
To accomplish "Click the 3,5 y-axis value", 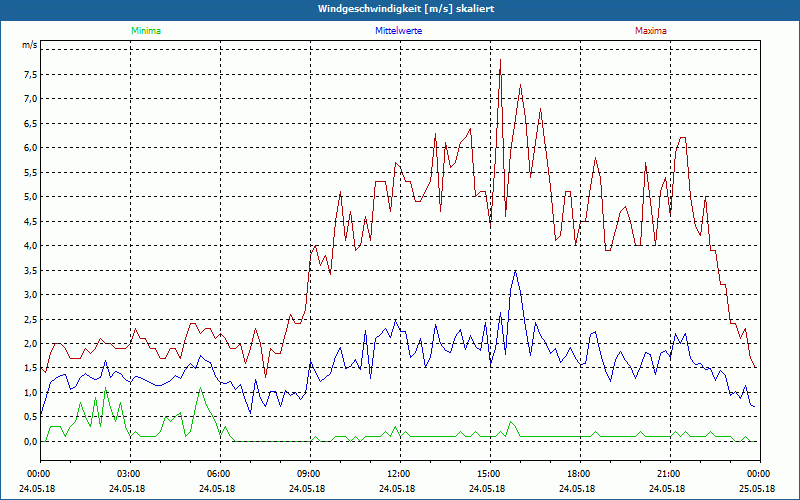I will tap(31, 270).
